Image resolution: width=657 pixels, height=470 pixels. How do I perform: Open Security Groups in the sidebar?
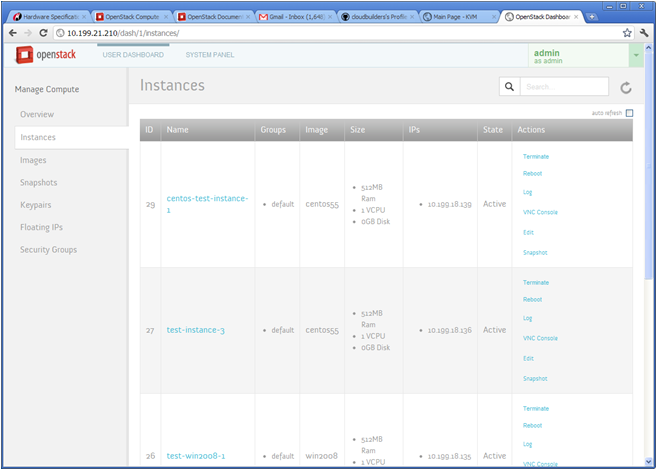pos(49,250)
